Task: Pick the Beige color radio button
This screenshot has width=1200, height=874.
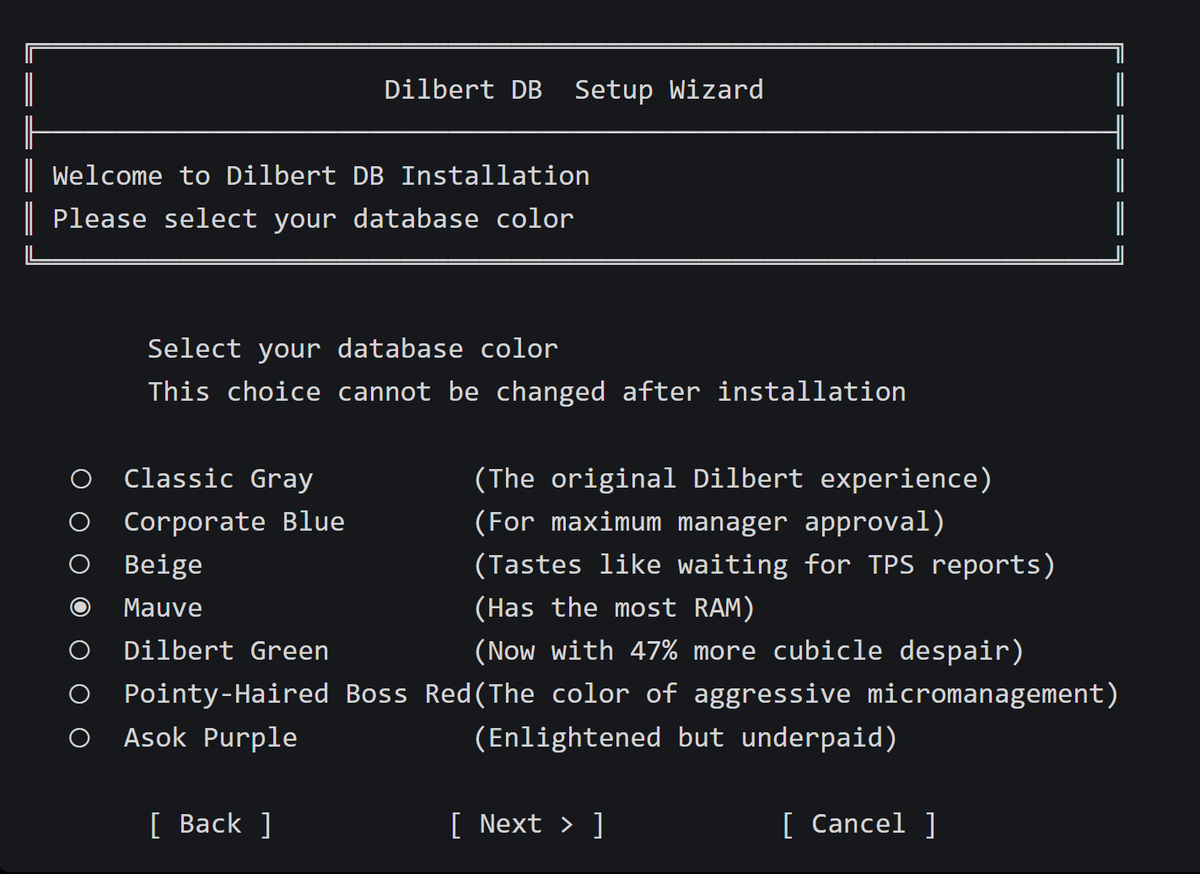Action: (x=81, y=565)
